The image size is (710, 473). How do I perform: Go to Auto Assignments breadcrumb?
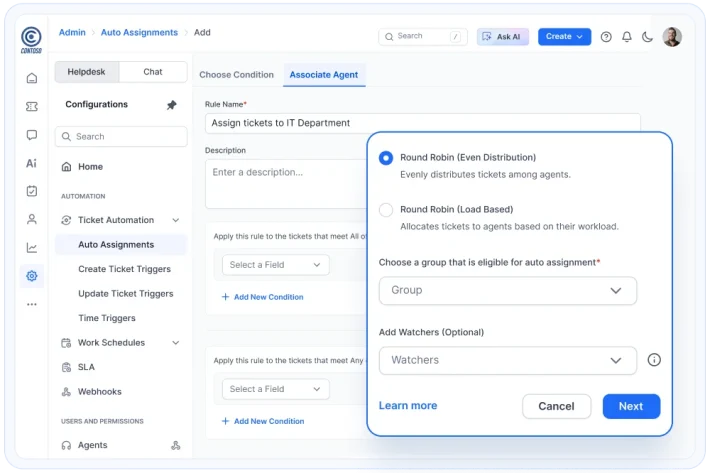click(x=139, y=33)
